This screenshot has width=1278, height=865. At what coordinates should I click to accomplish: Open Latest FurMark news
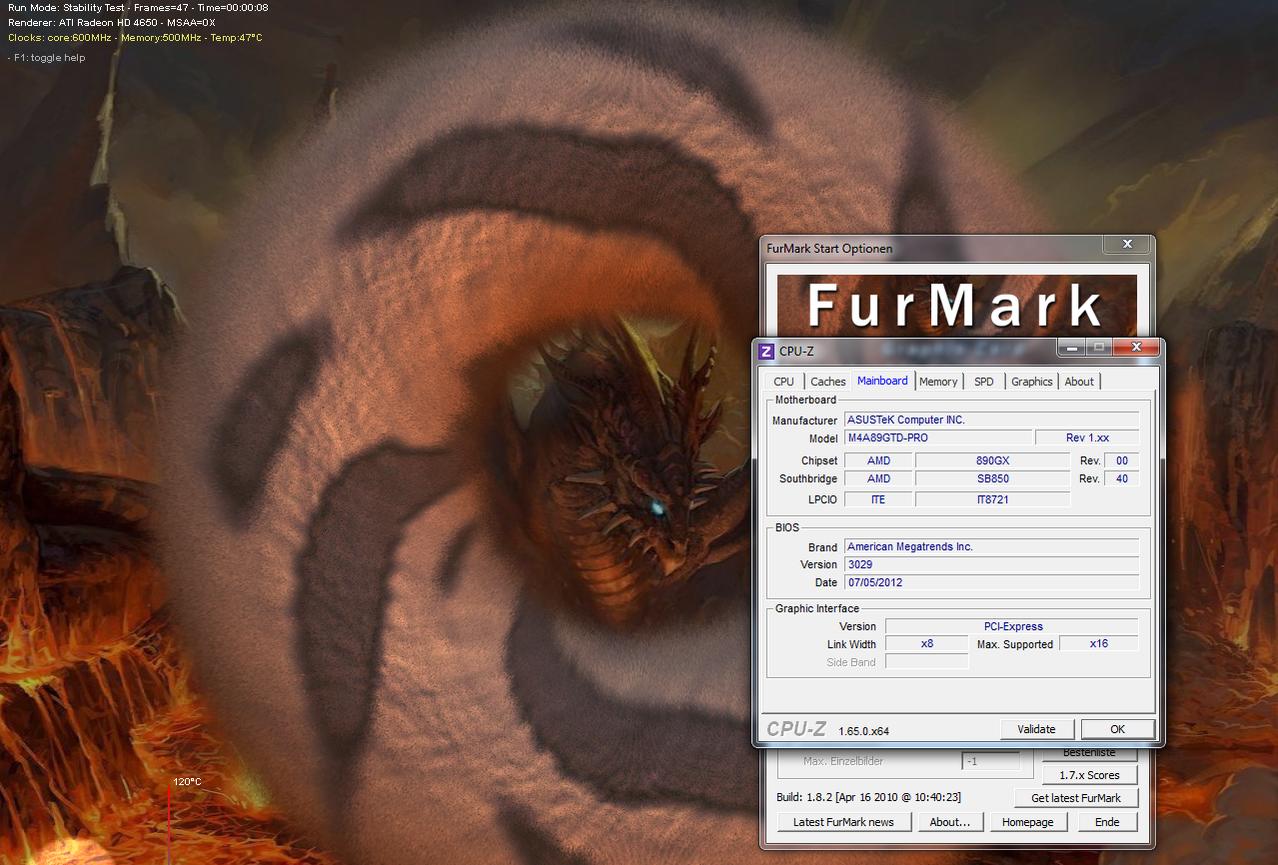(844, 822)
